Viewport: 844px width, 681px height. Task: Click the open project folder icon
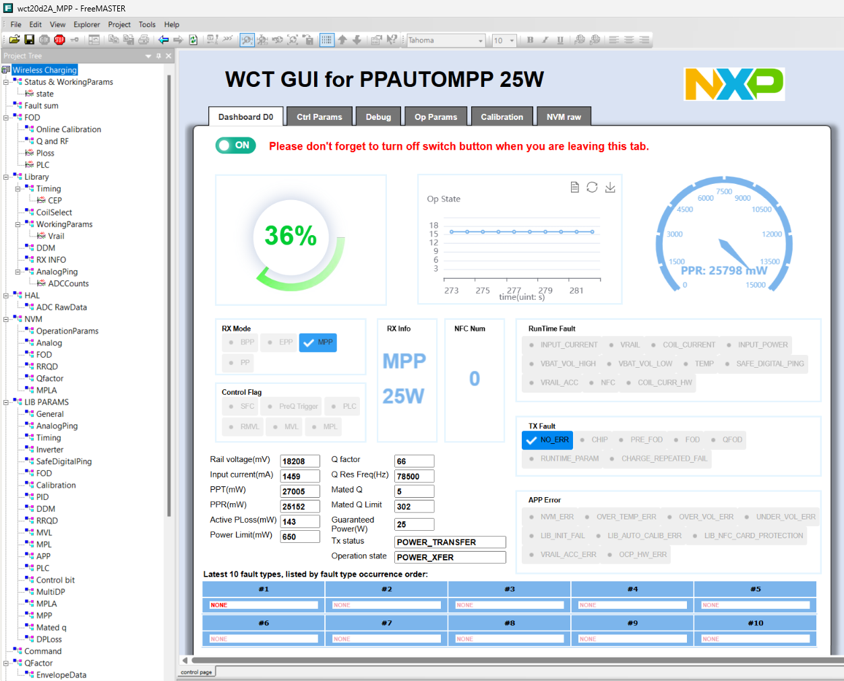click(15, 40)
